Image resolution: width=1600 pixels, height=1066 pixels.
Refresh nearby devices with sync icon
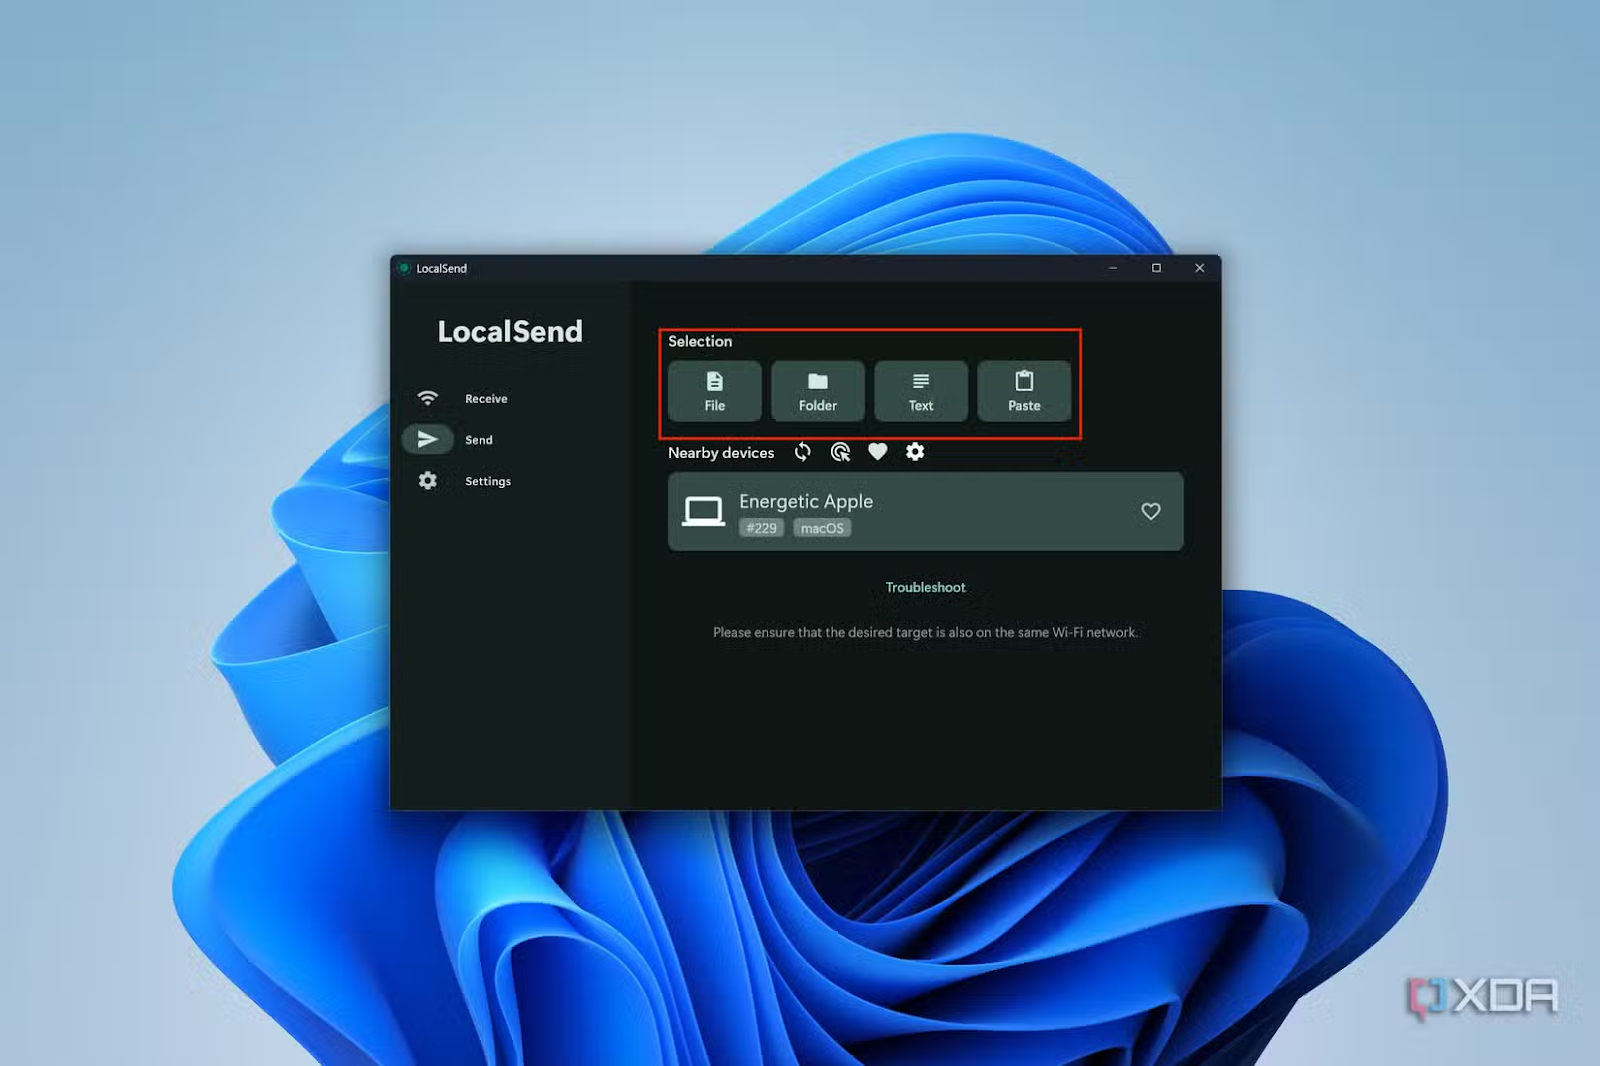(x=802, y=452)
